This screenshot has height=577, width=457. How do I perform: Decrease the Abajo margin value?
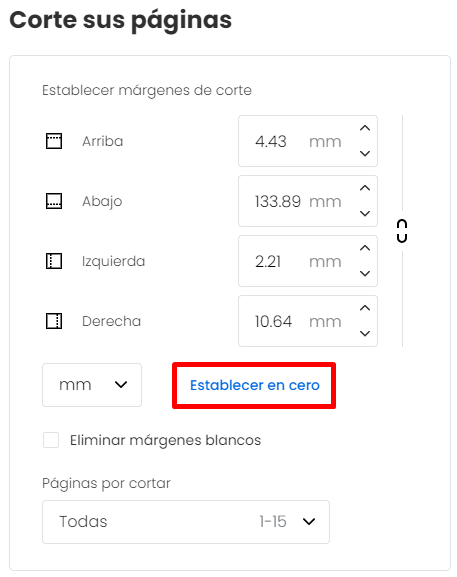[x=365, y=213]
